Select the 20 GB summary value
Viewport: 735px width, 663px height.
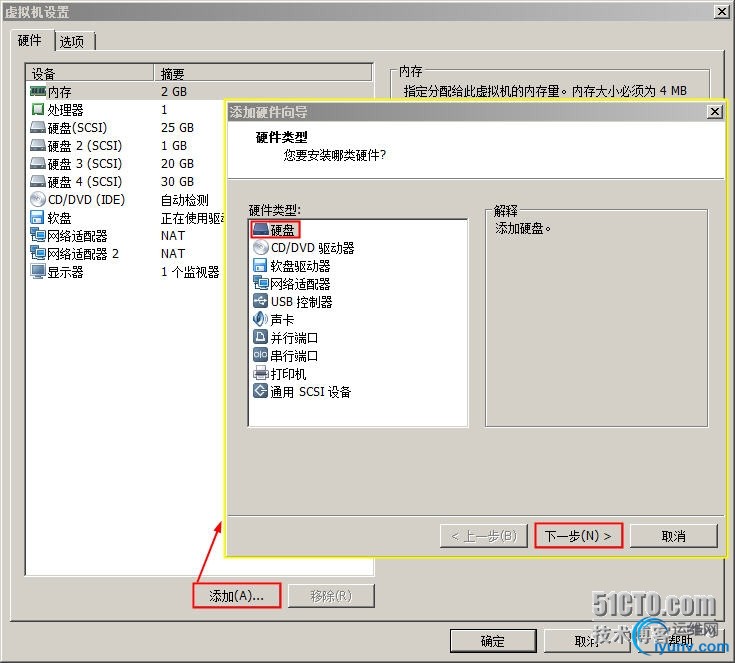coord(177,164)
